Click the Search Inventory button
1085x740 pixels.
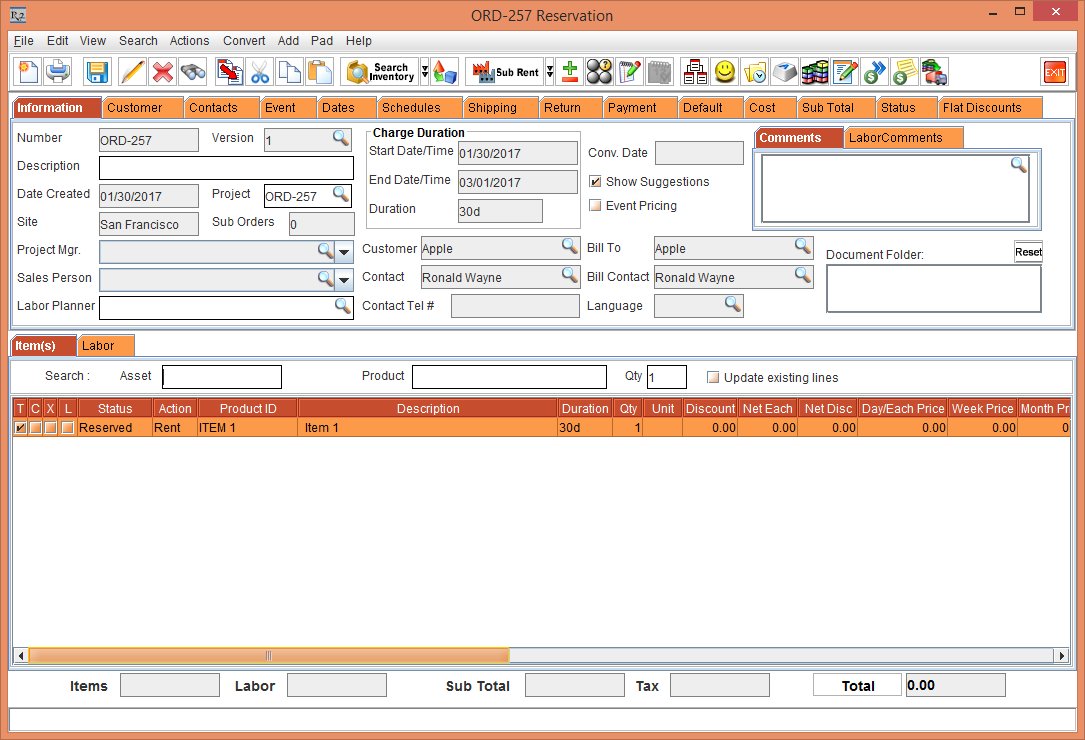click(x=380, y=72)
